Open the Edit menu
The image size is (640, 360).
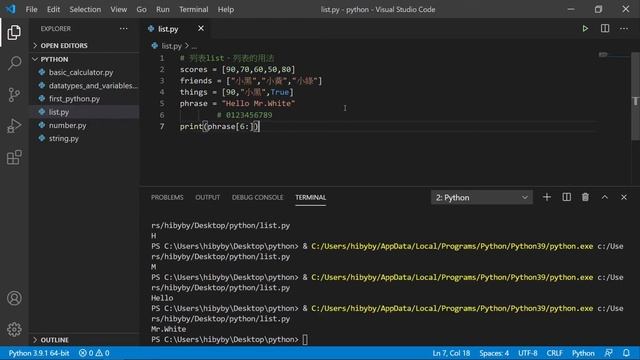click(x=53, y=9)
